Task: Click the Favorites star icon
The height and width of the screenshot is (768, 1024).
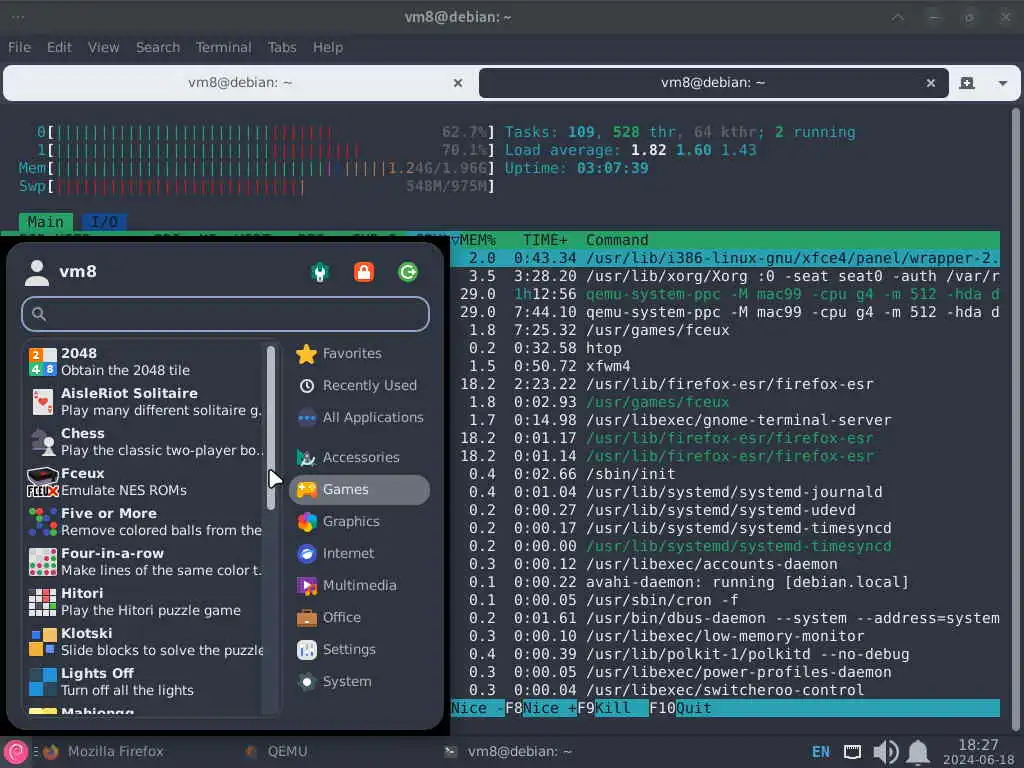Action: point(306,354)
